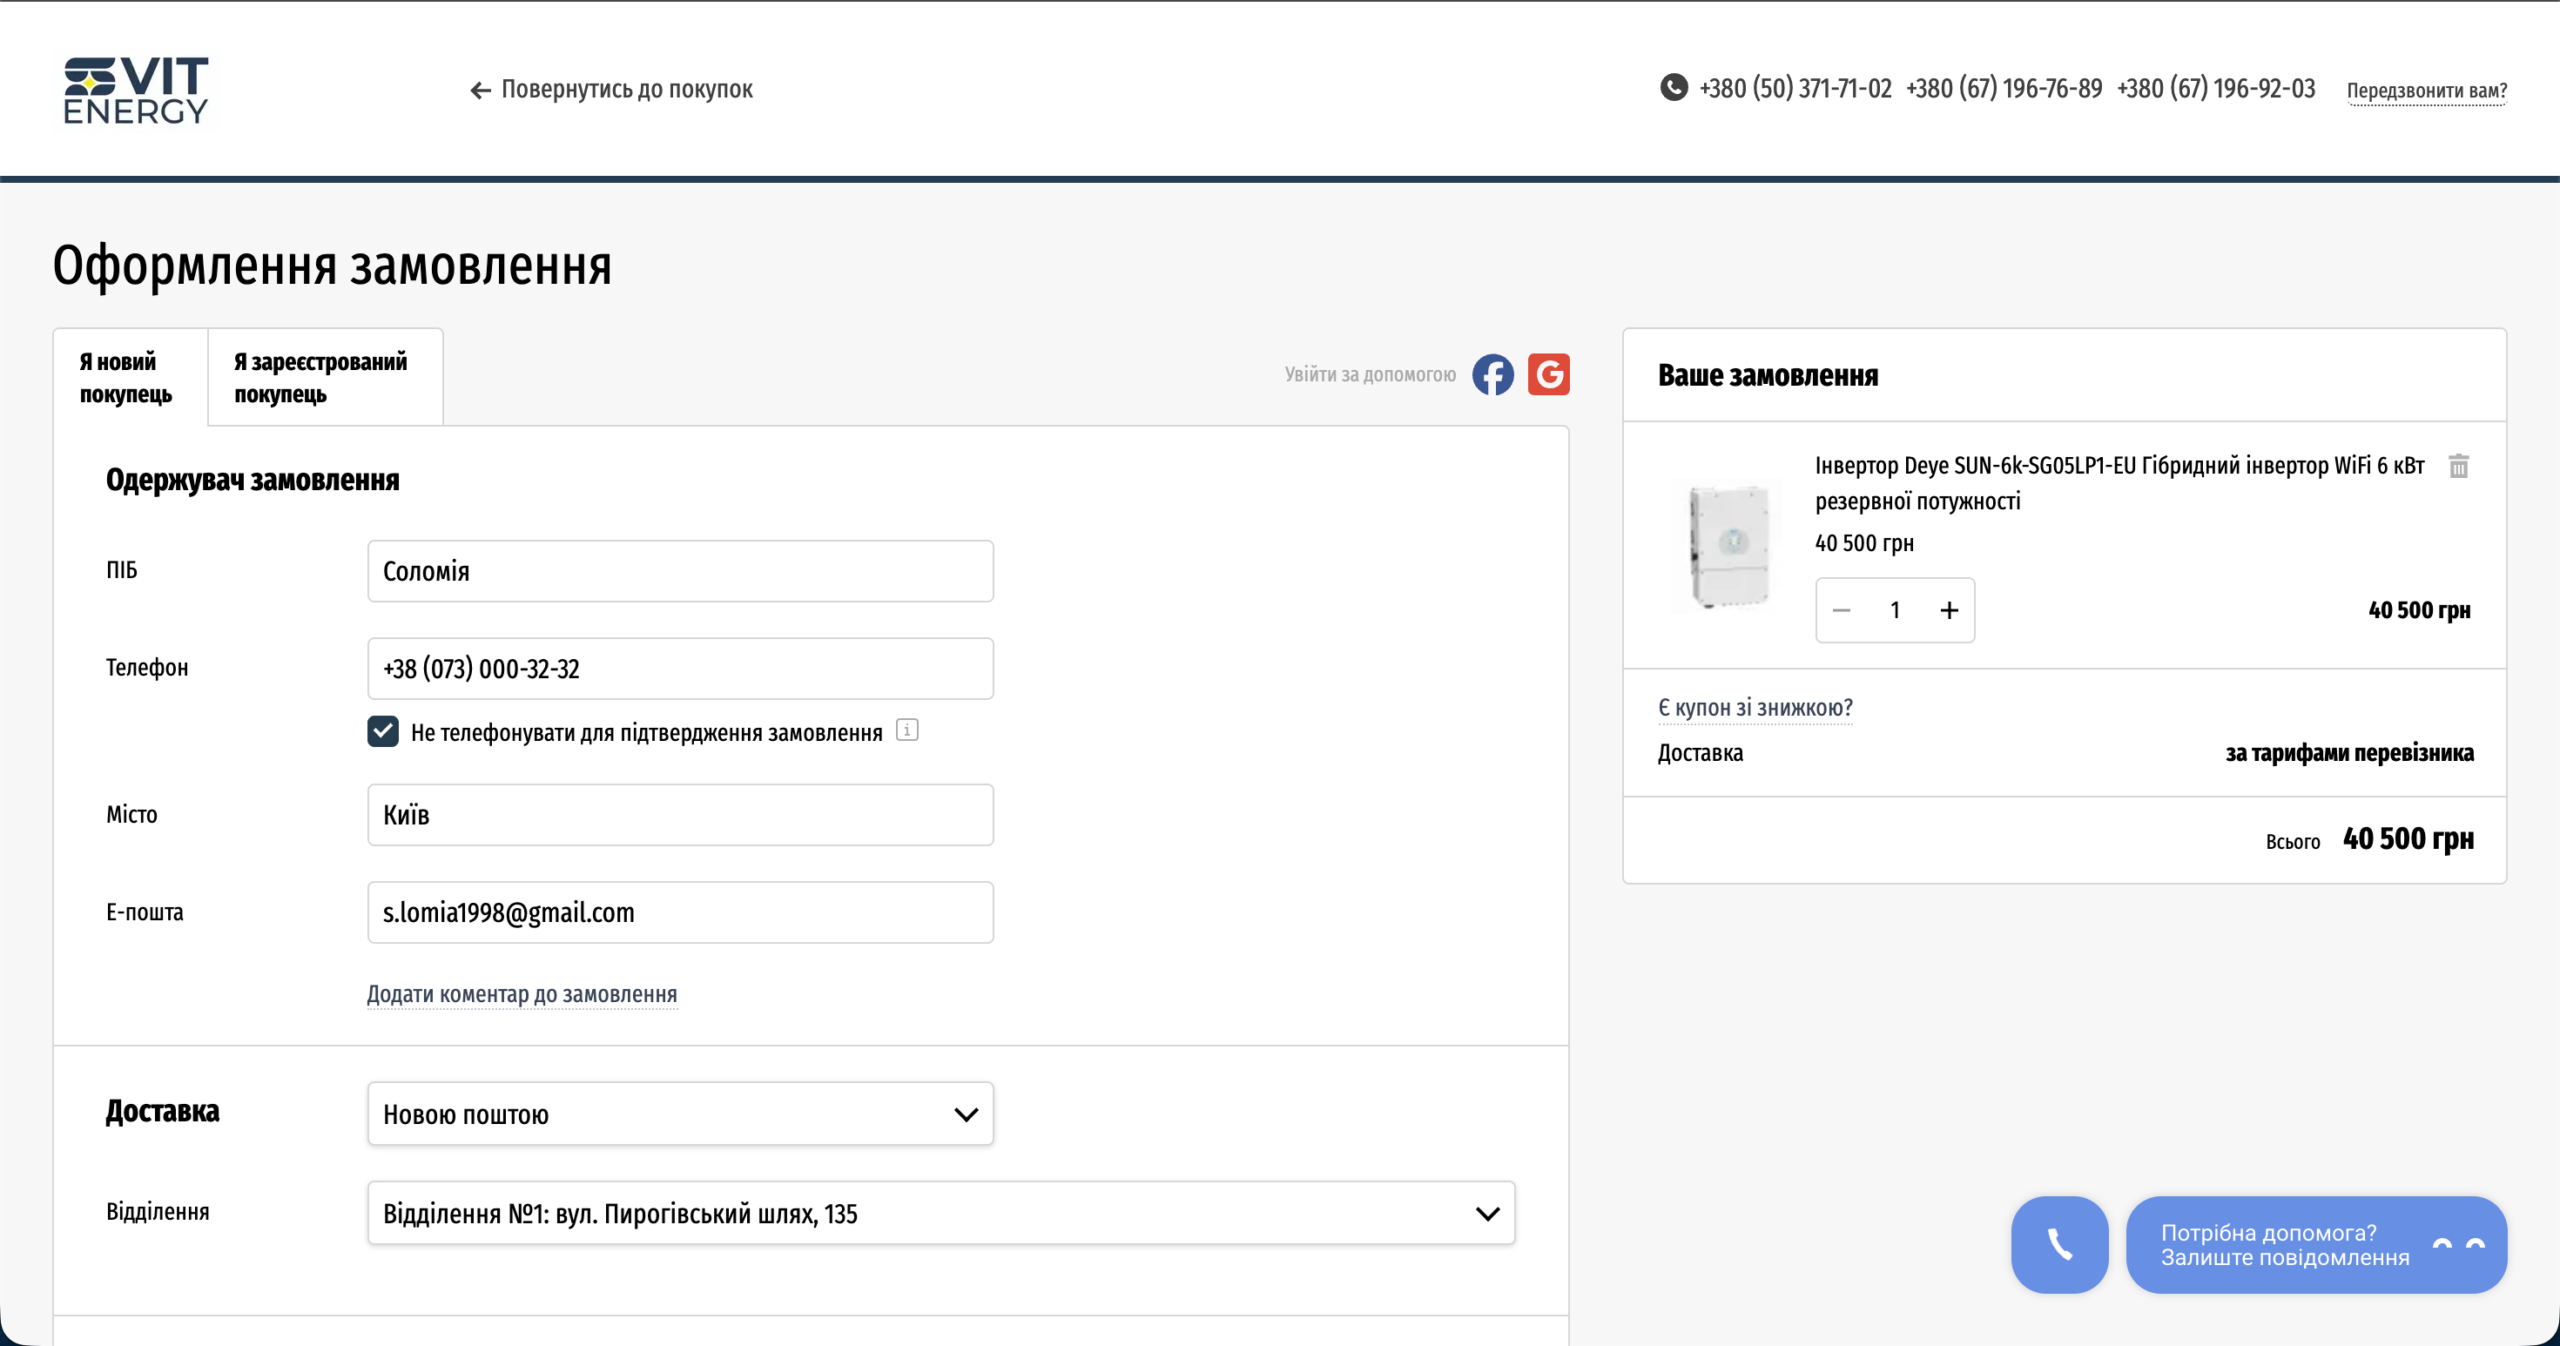Viewport: 2560px width, 1346px height.
Task: Click Передзвонити вам? link
Action: [x=2427, y=91]
